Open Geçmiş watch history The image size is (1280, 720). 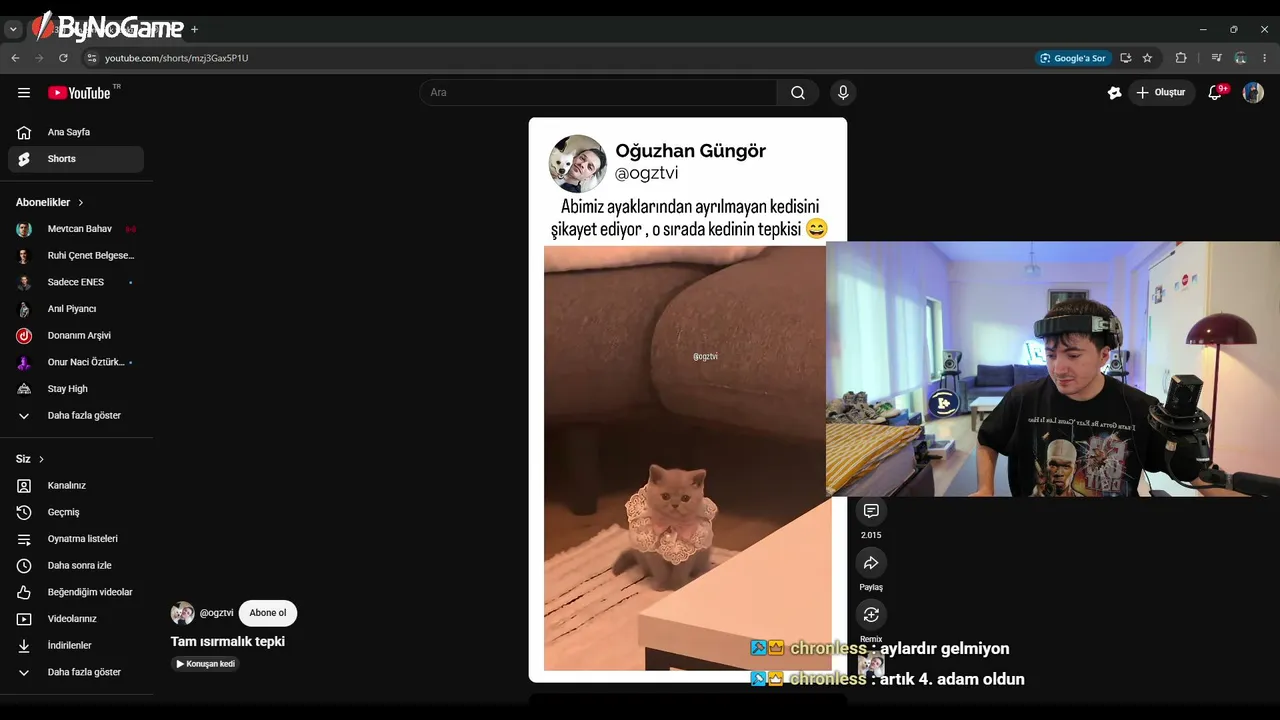tap(76, 512)
